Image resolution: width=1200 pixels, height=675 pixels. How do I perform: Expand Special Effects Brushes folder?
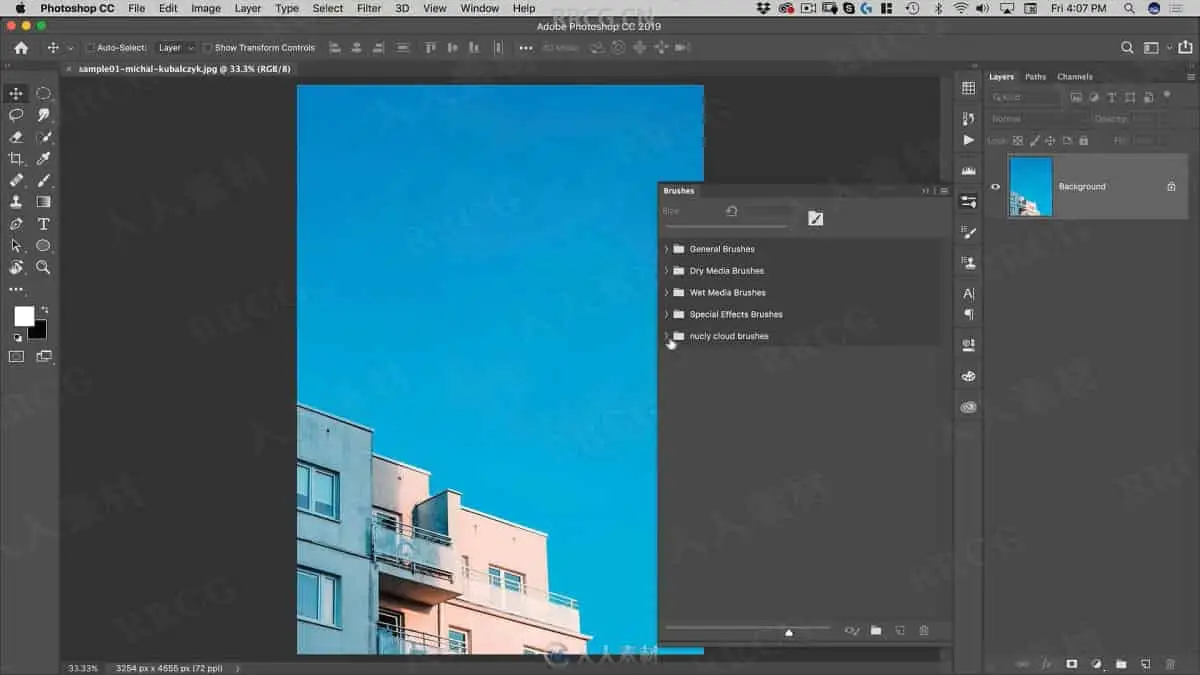(666, 314)
